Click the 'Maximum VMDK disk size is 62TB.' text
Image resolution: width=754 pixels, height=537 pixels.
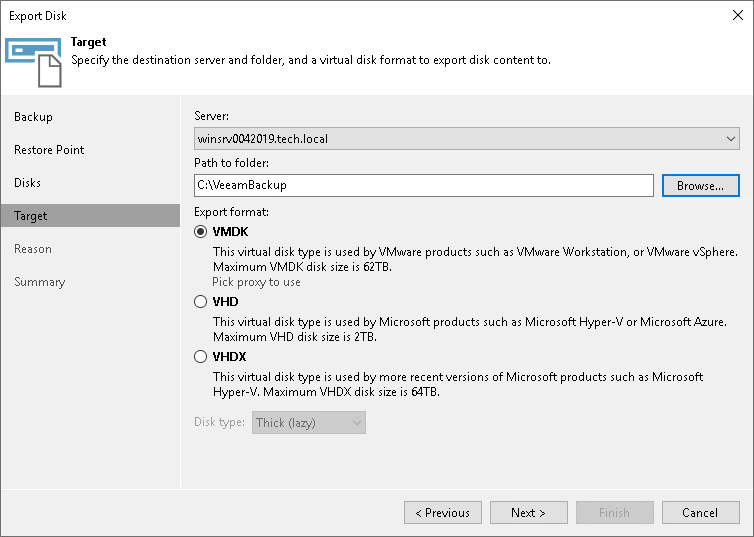click(x=302, y=267)
